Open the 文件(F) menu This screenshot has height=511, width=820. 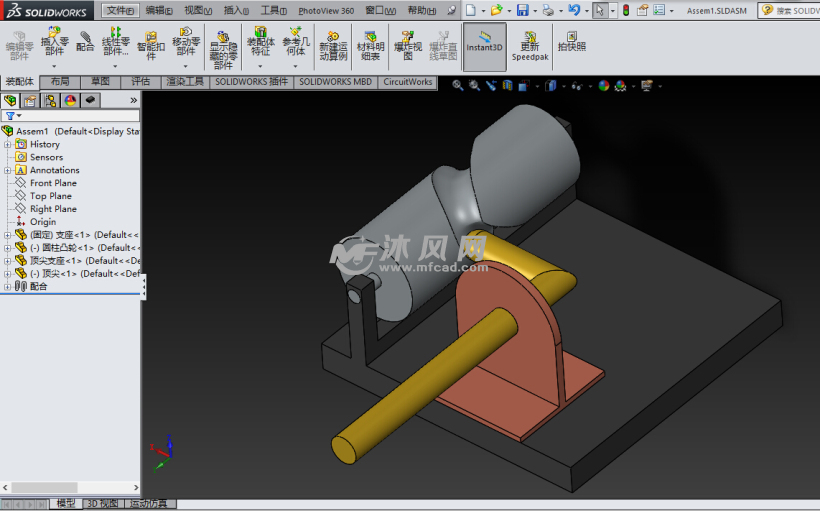tap(120, 10)
